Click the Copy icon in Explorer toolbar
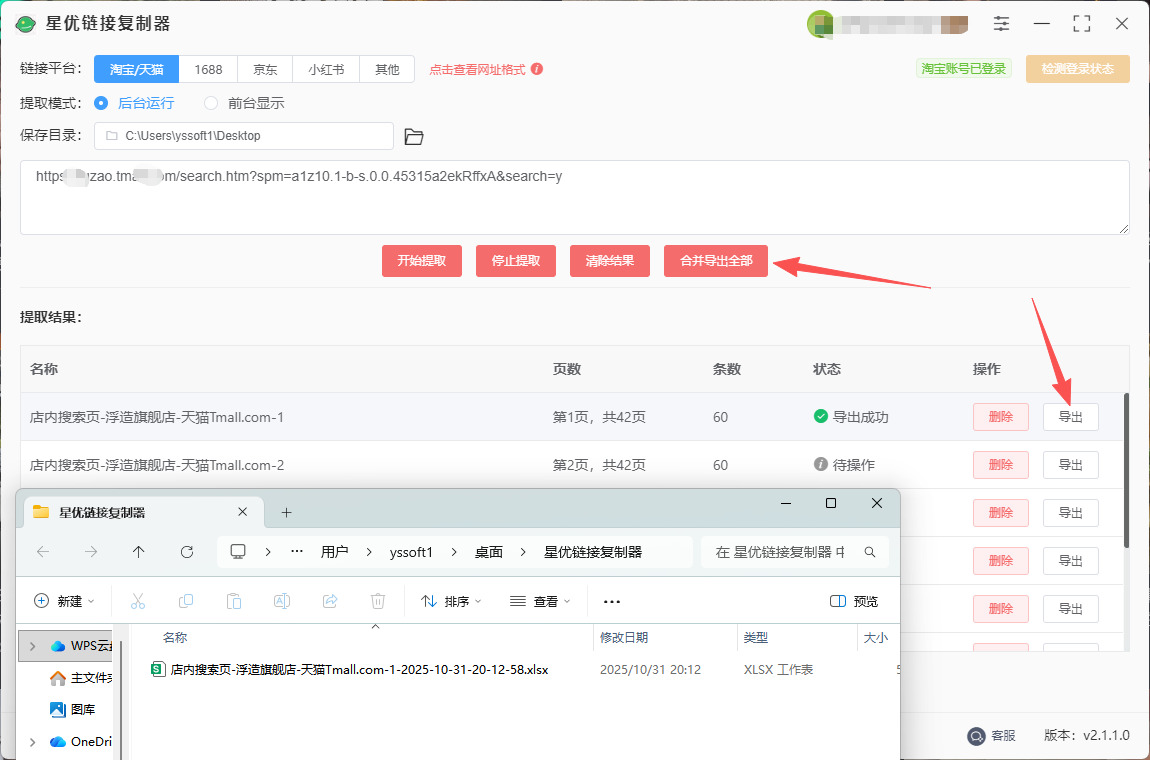 [x=186, y=602]
